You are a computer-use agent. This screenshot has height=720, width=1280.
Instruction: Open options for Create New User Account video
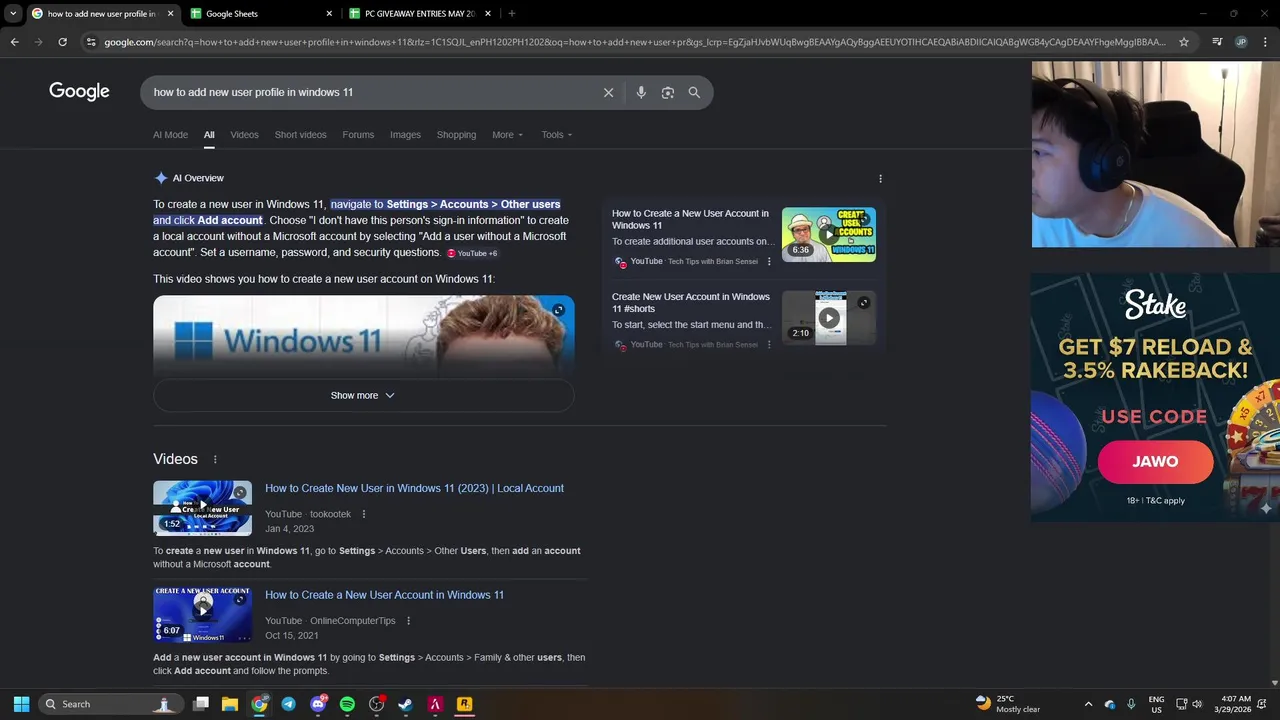point(769,262)
